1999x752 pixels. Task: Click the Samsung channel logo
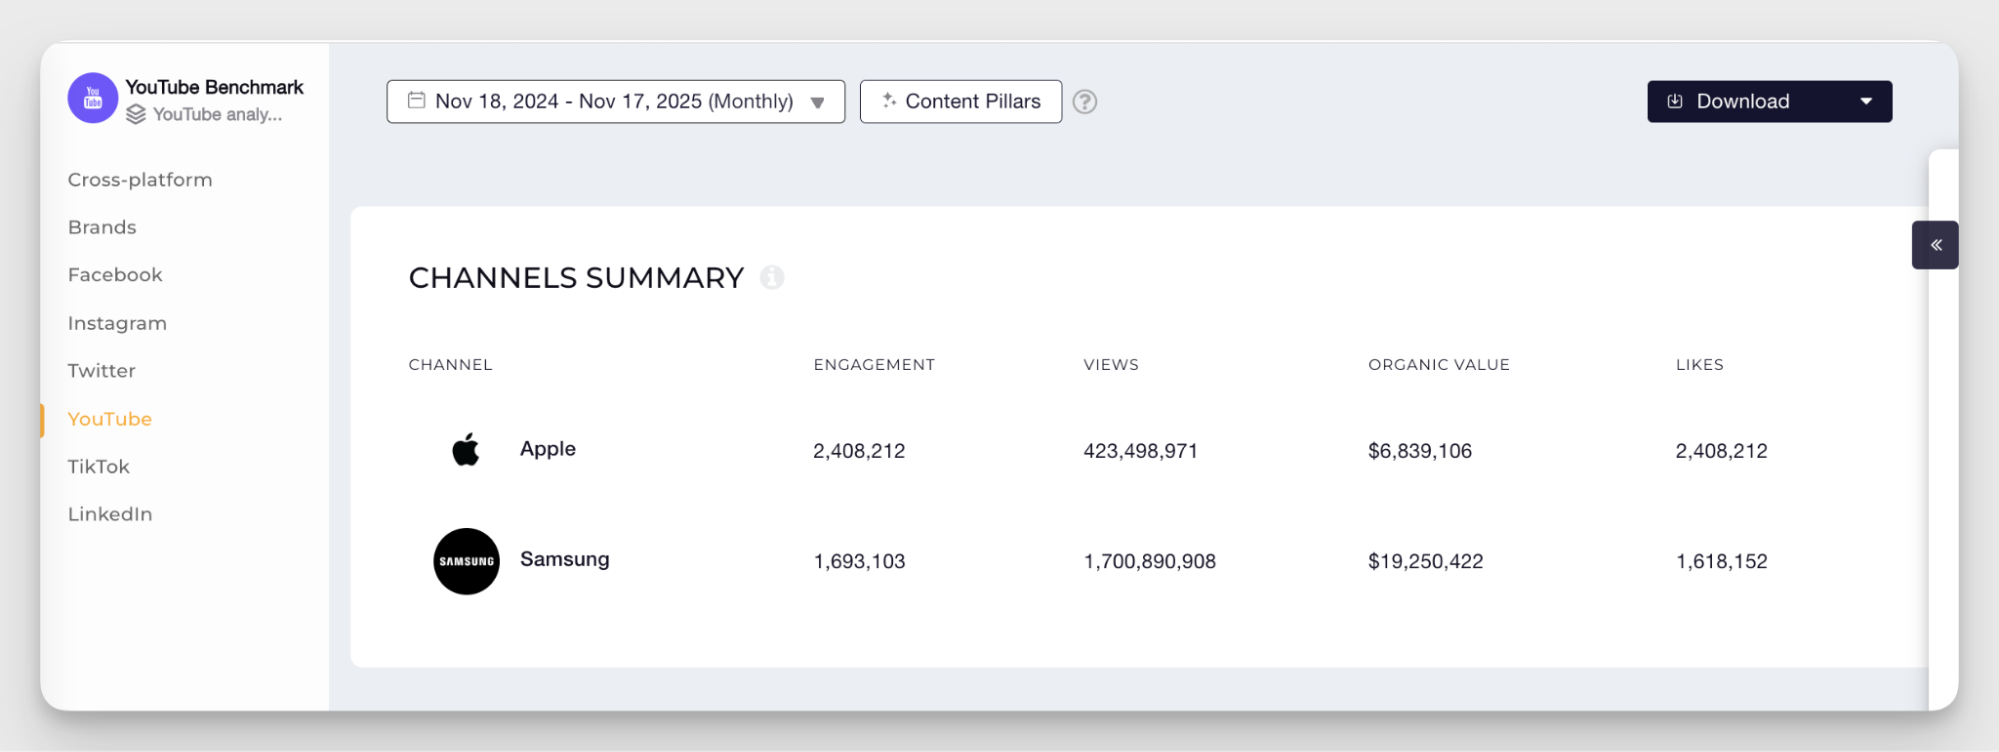pyautogui.click(x=466, y=561)
